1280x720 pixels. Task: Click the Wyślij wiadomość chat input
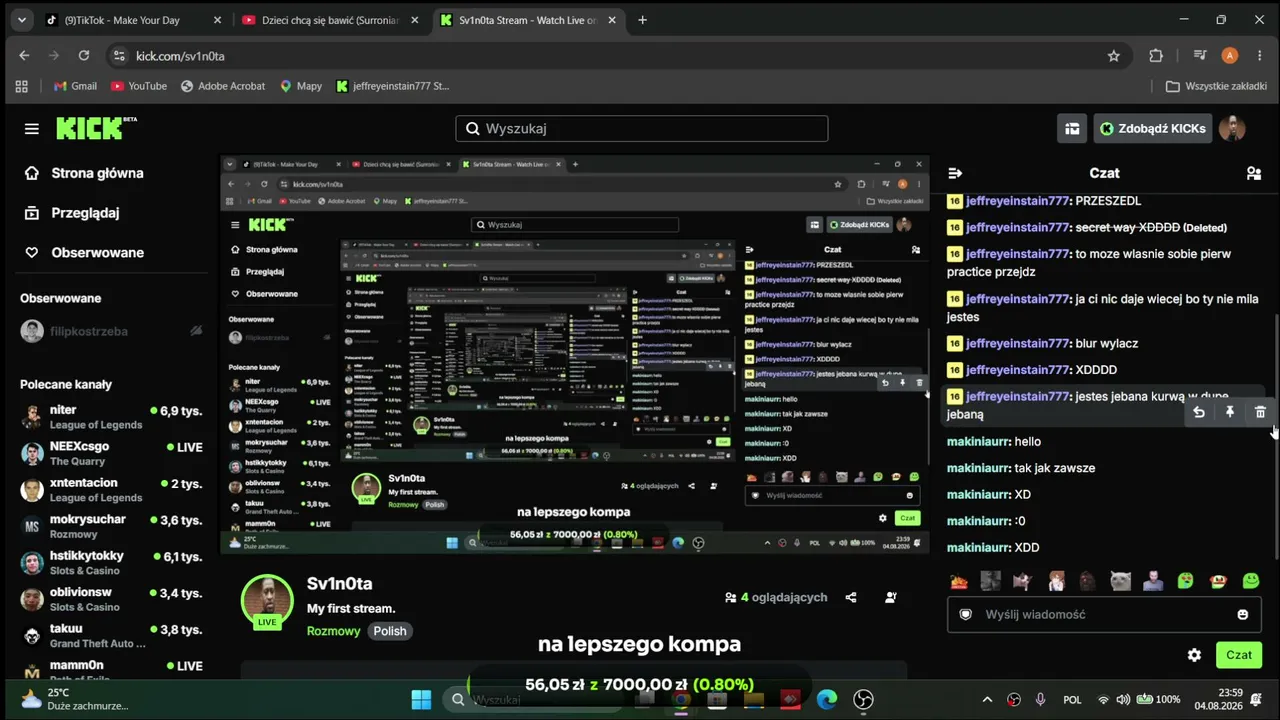(x=1104, y=614)
